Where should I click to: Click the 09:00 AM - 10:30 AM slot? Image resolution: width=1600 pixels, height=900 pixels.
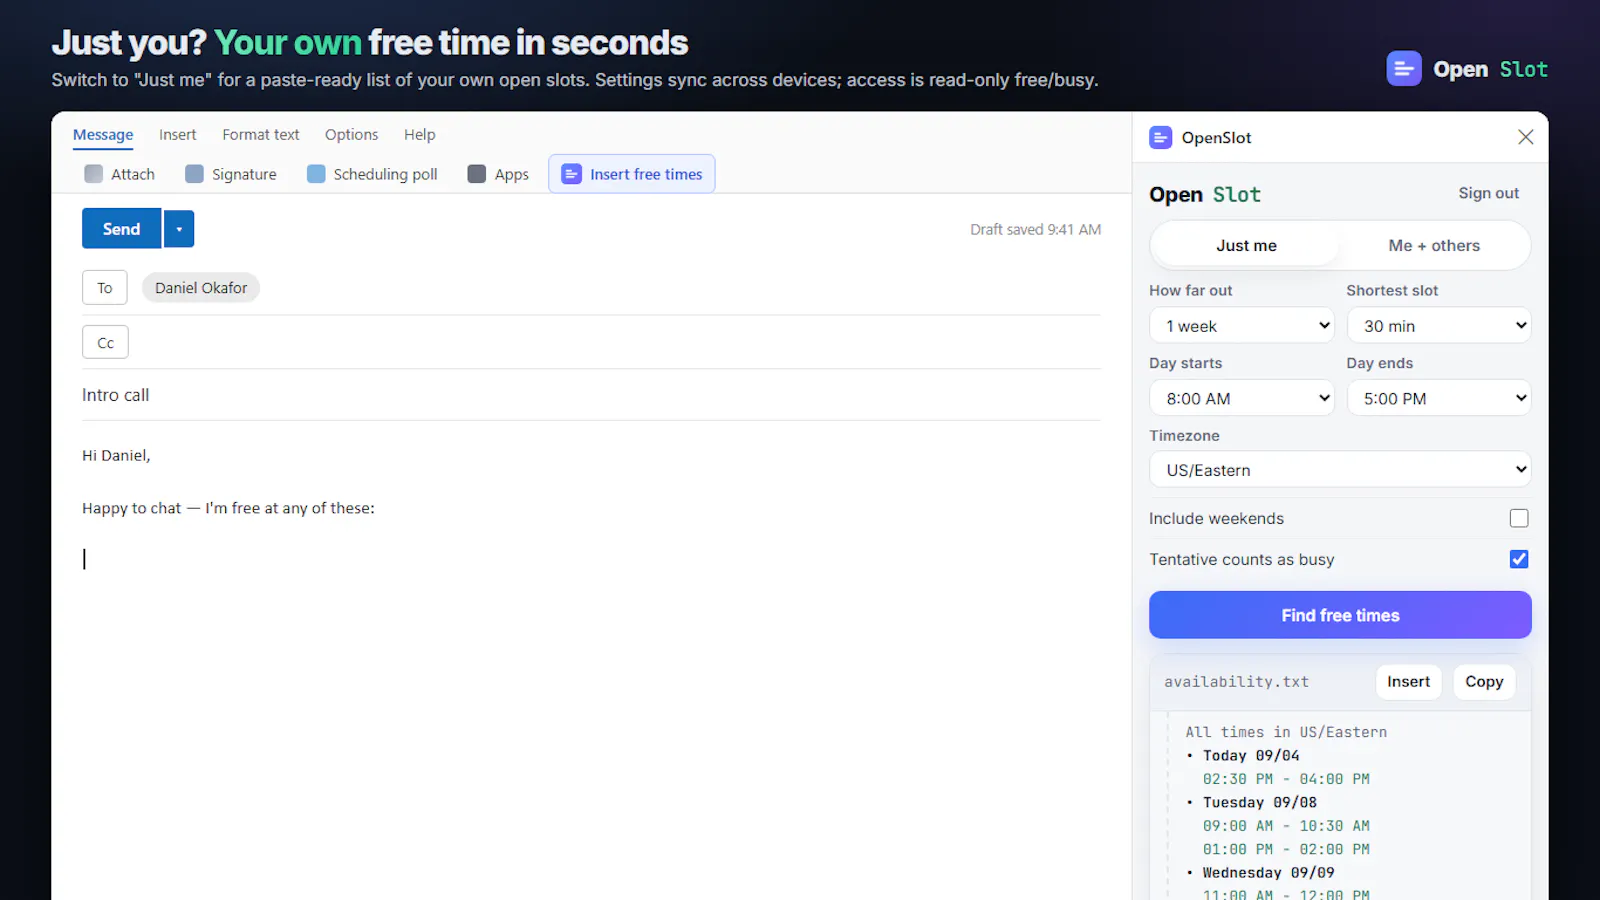coord(1286,826)
